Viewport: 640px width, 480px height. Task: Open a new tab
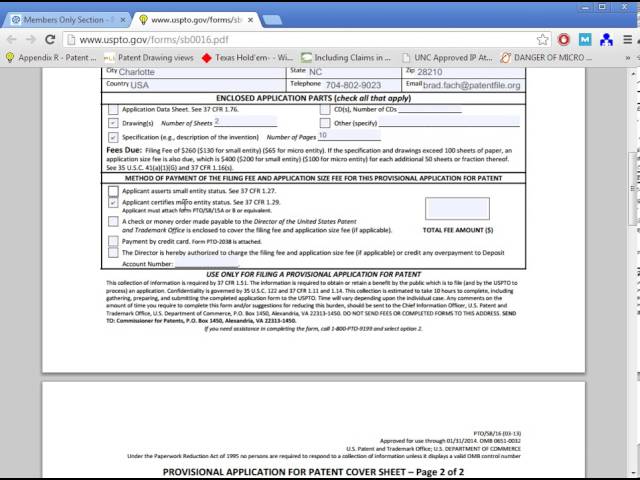pyautogui.click(x=272, y=20)
